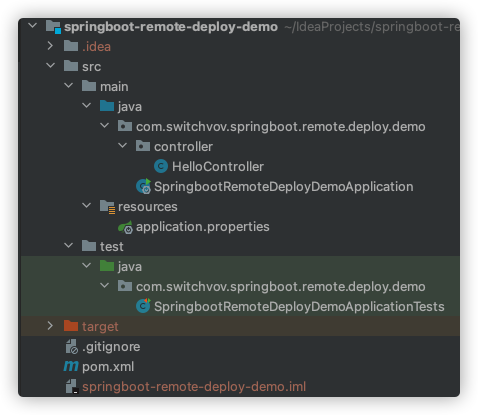
Task: Select the main label
Action: (x=114, y=87)
